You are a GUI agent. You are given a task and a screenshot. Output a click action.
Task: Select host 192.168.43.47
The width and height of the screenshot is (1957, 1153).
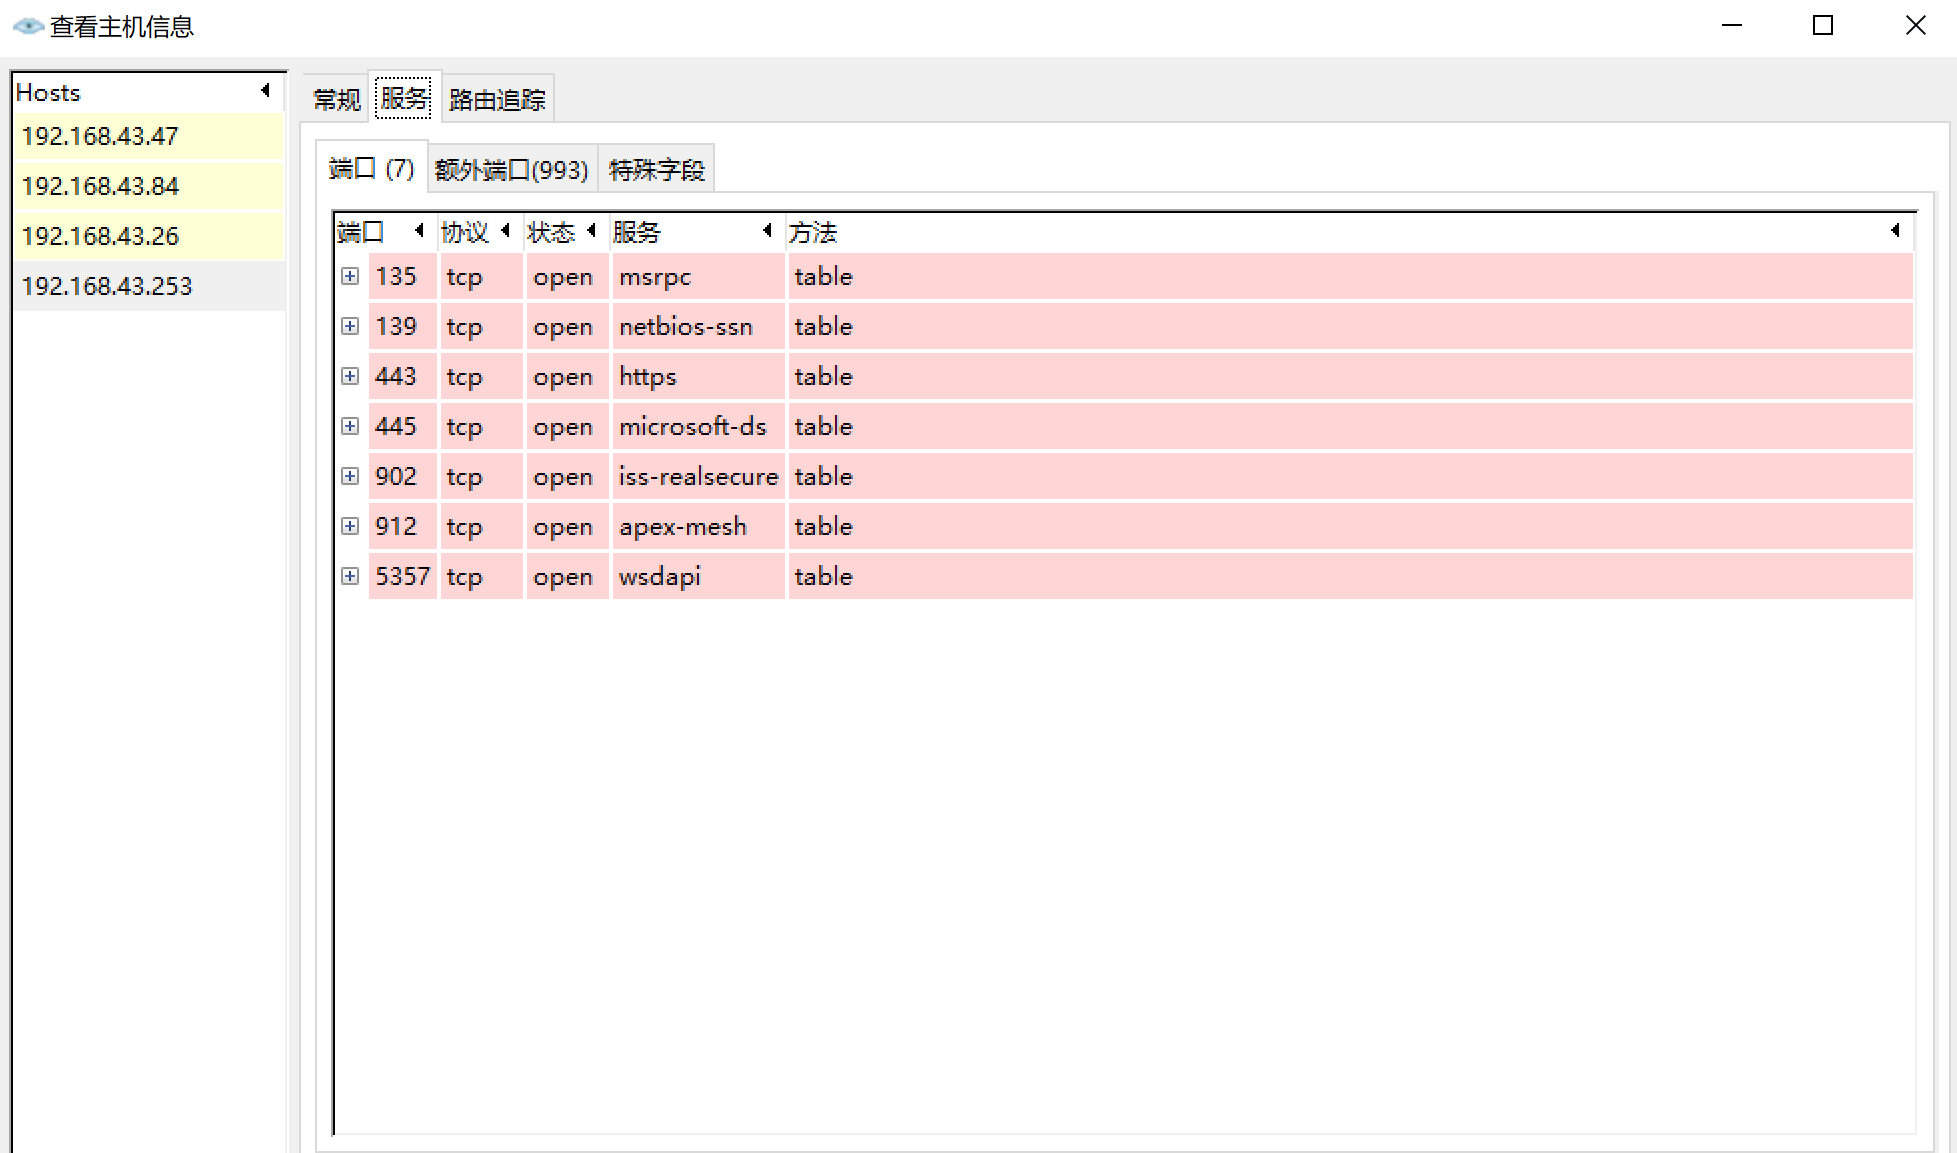100,136
